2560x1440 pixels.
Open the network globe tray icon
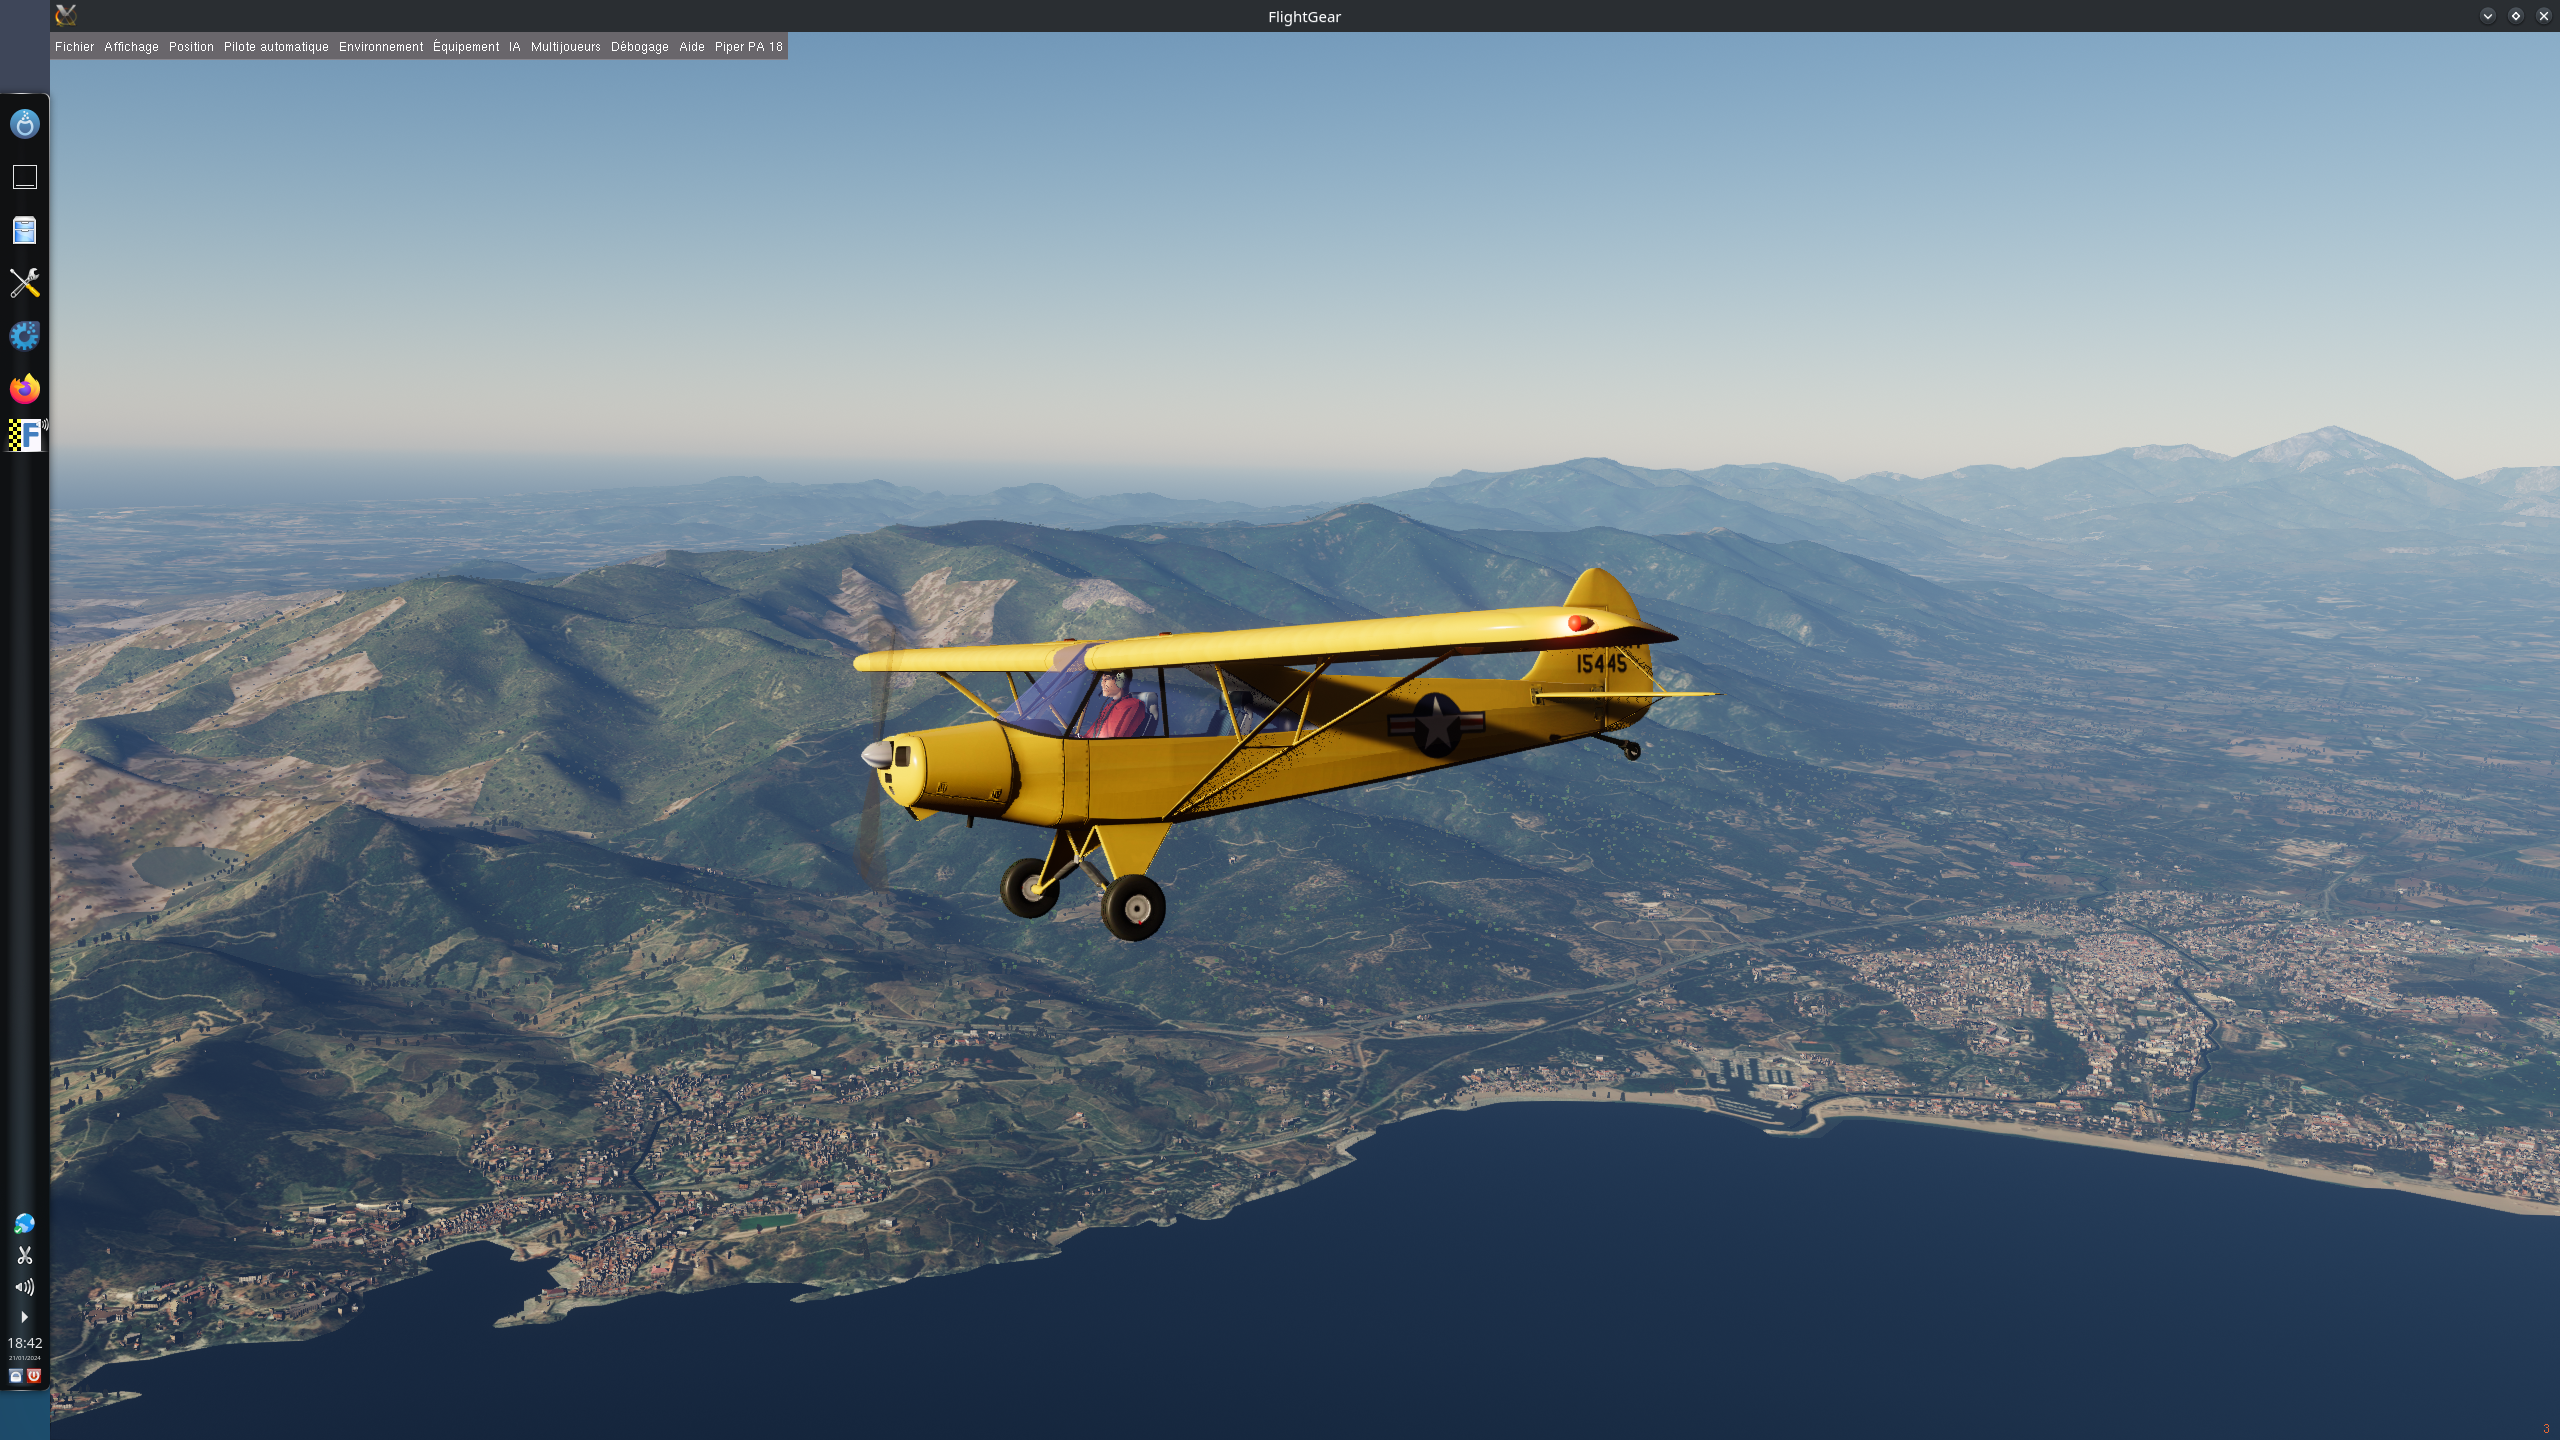pos(24,1224)
